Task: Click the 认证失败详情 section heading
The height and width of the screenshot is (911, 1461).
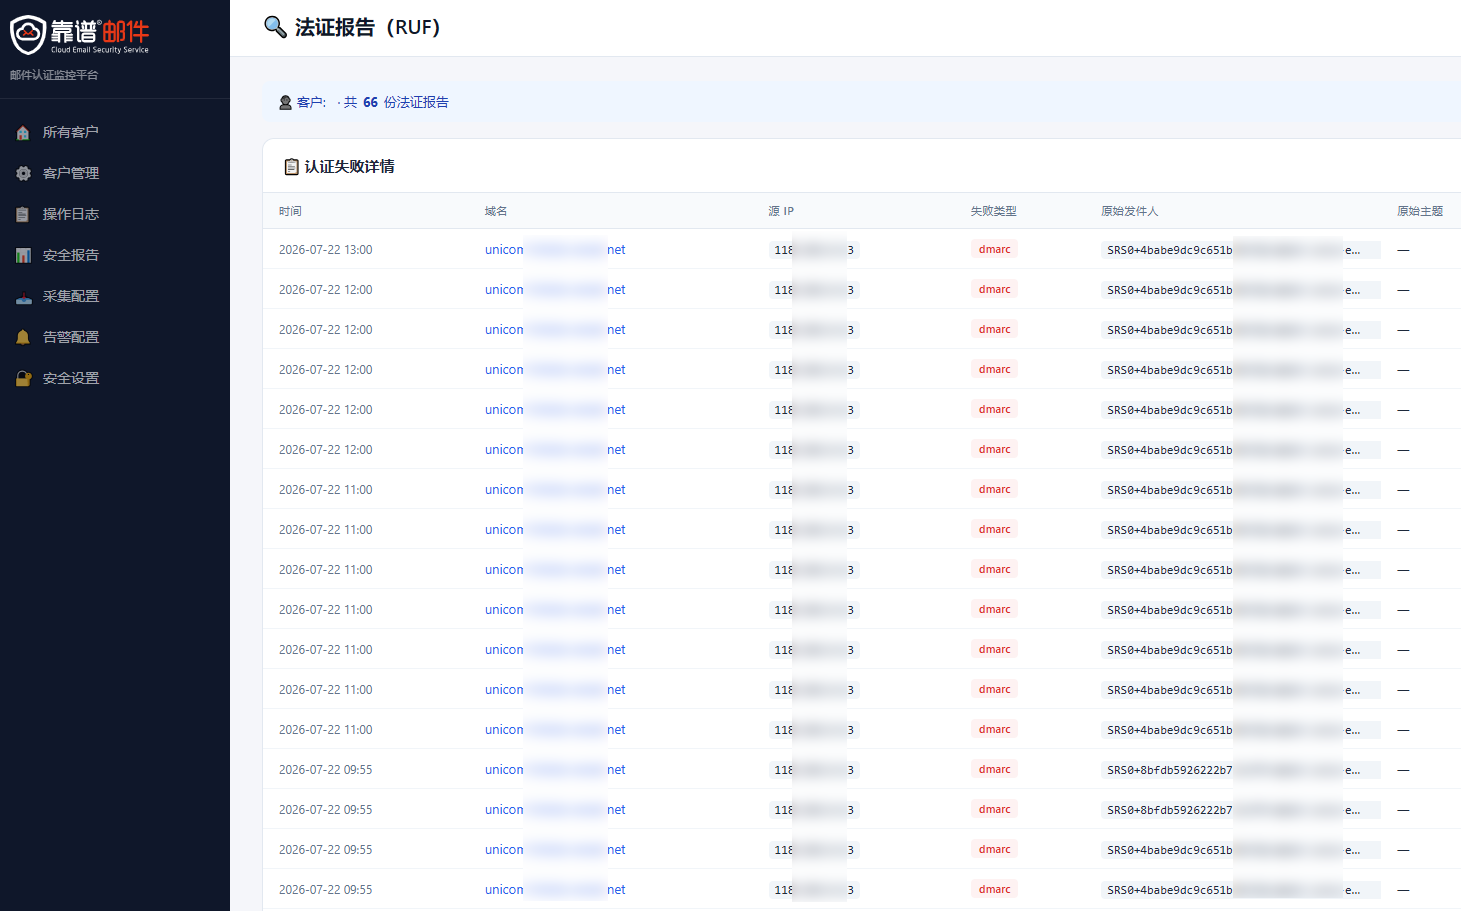Action: [349, 167]
